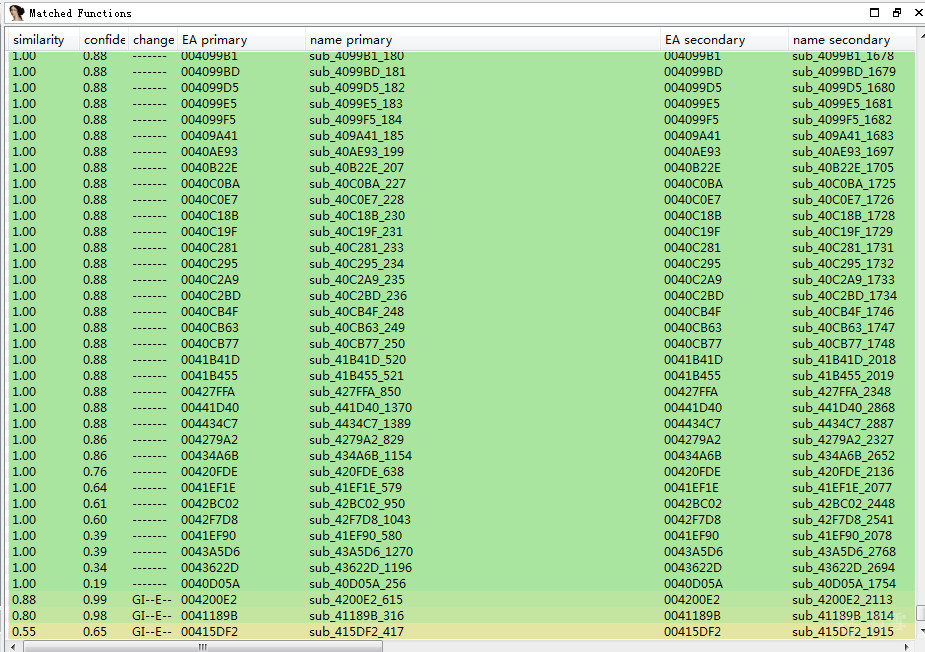Select row sub_4434C7_1389
Screen dimensions: 925x652
click(x=461, y=424)
